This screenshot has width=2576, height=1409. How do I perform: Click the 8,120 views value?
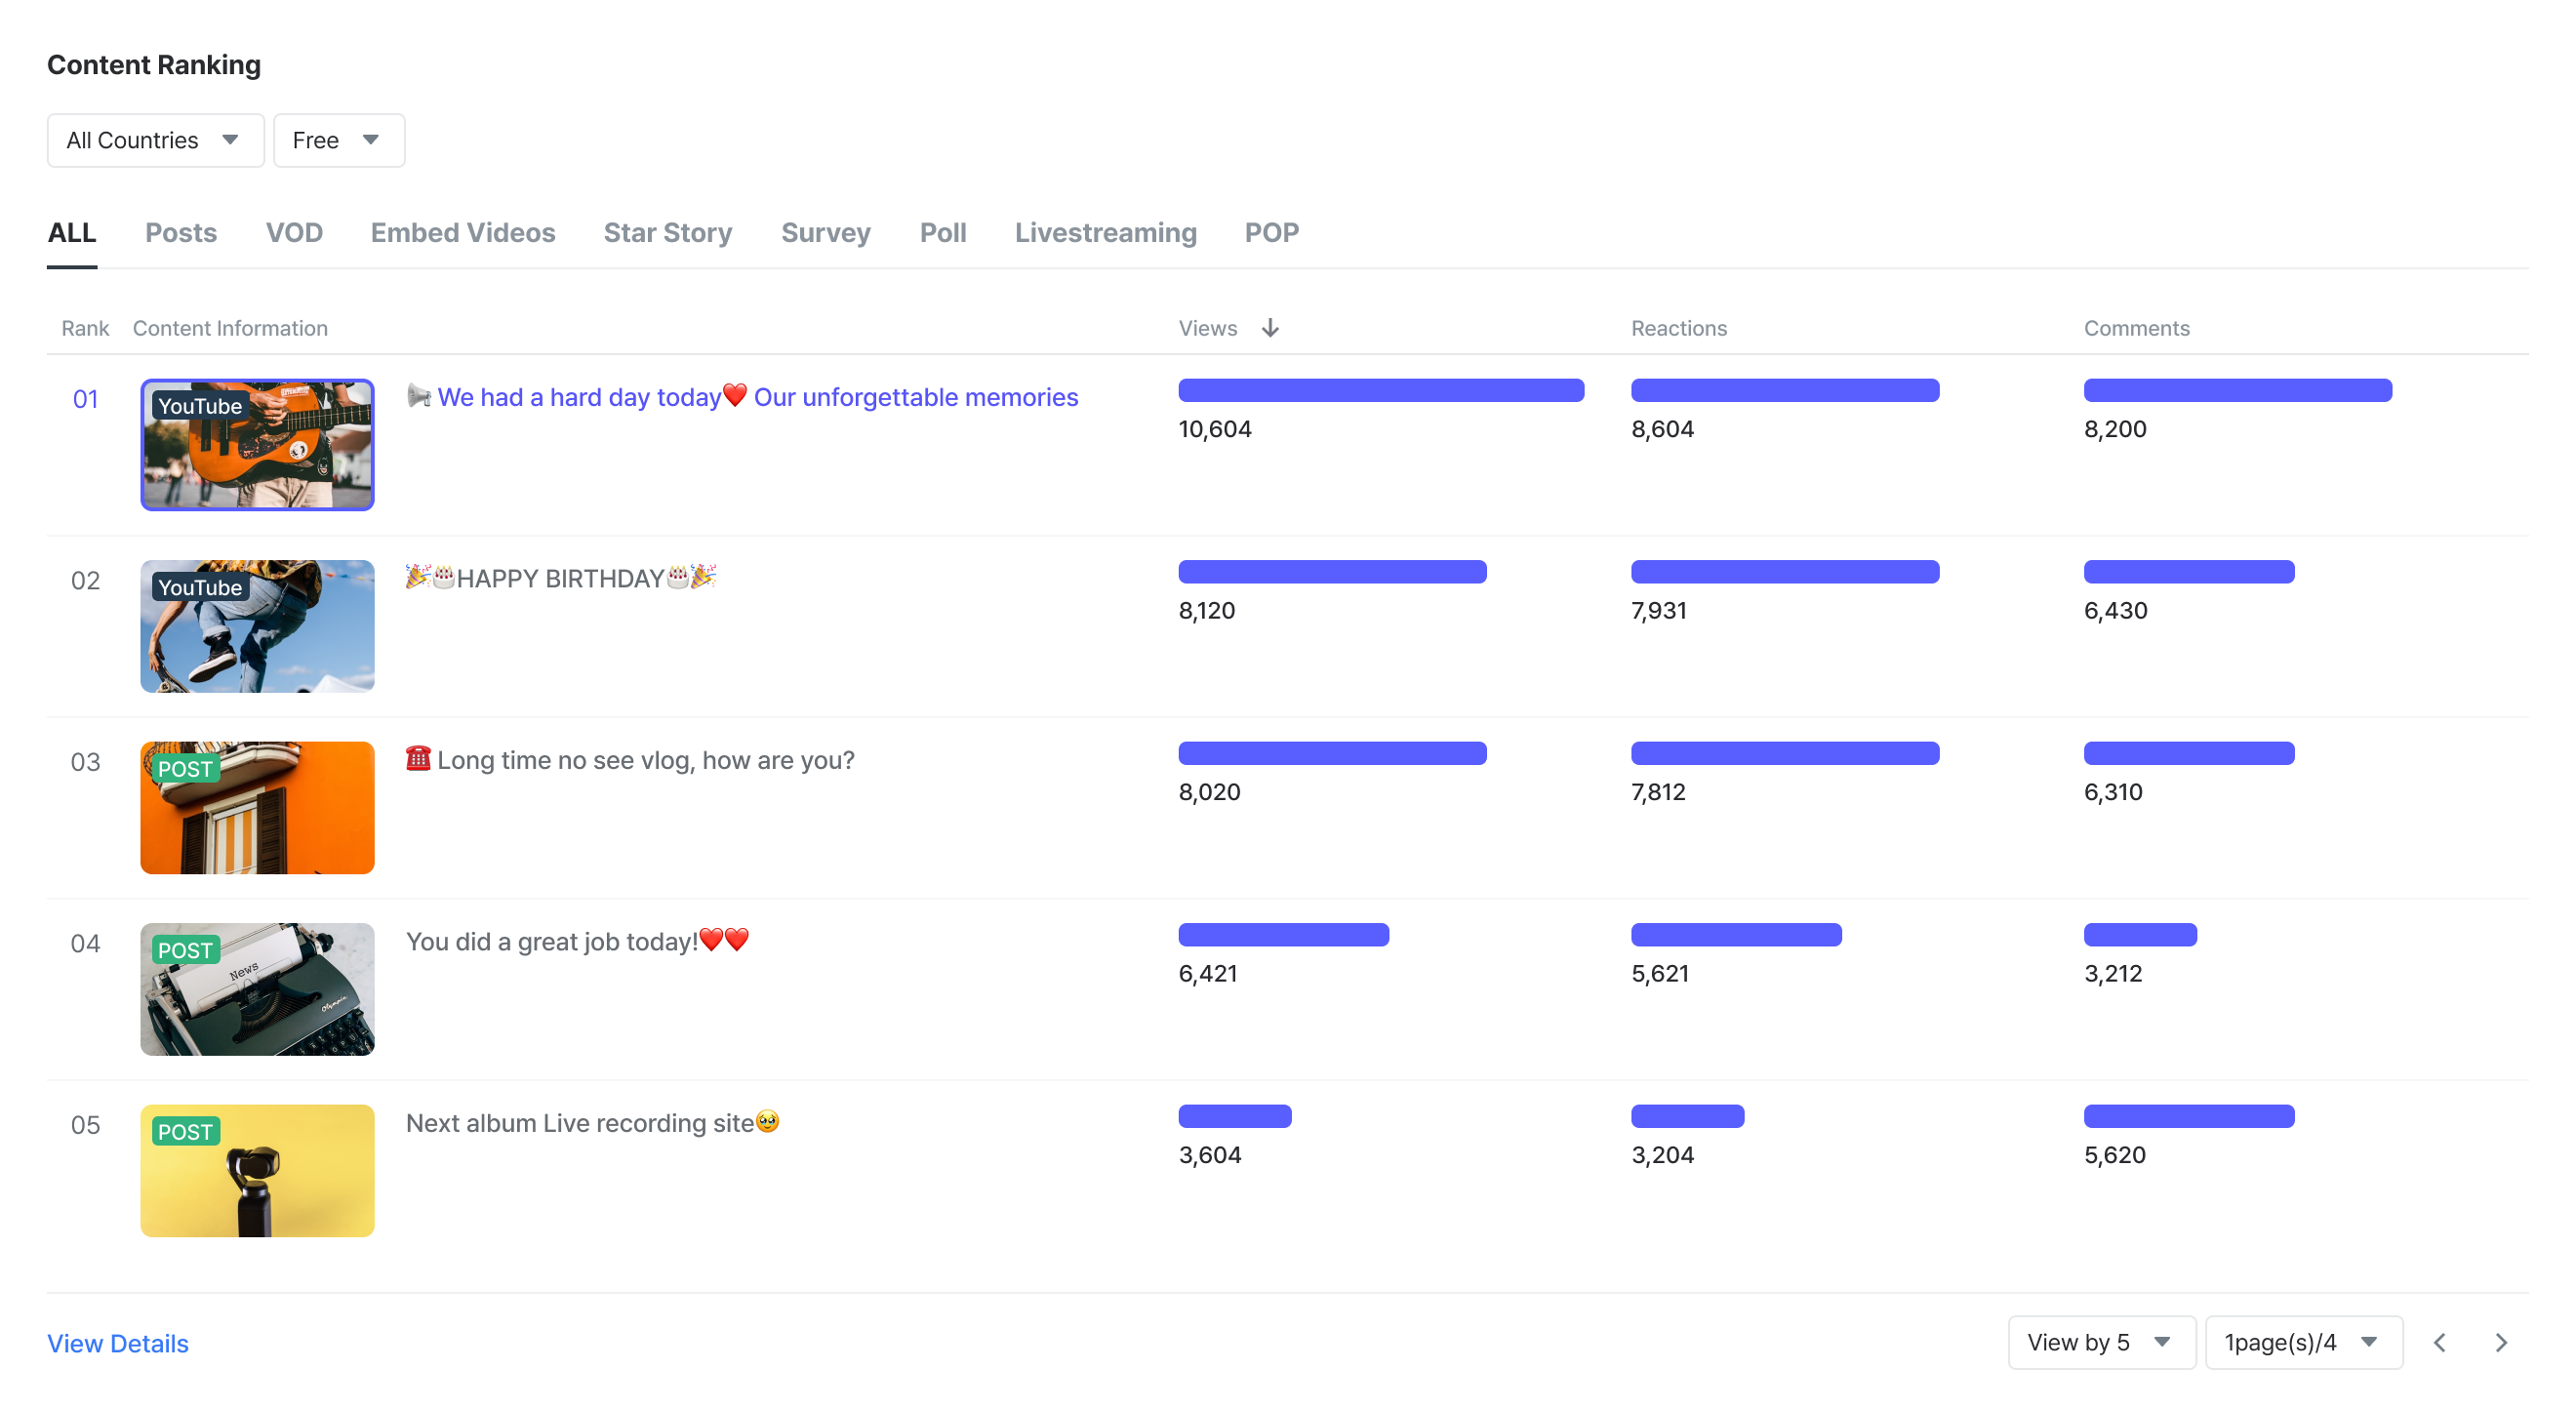[x=1207, y=611]
